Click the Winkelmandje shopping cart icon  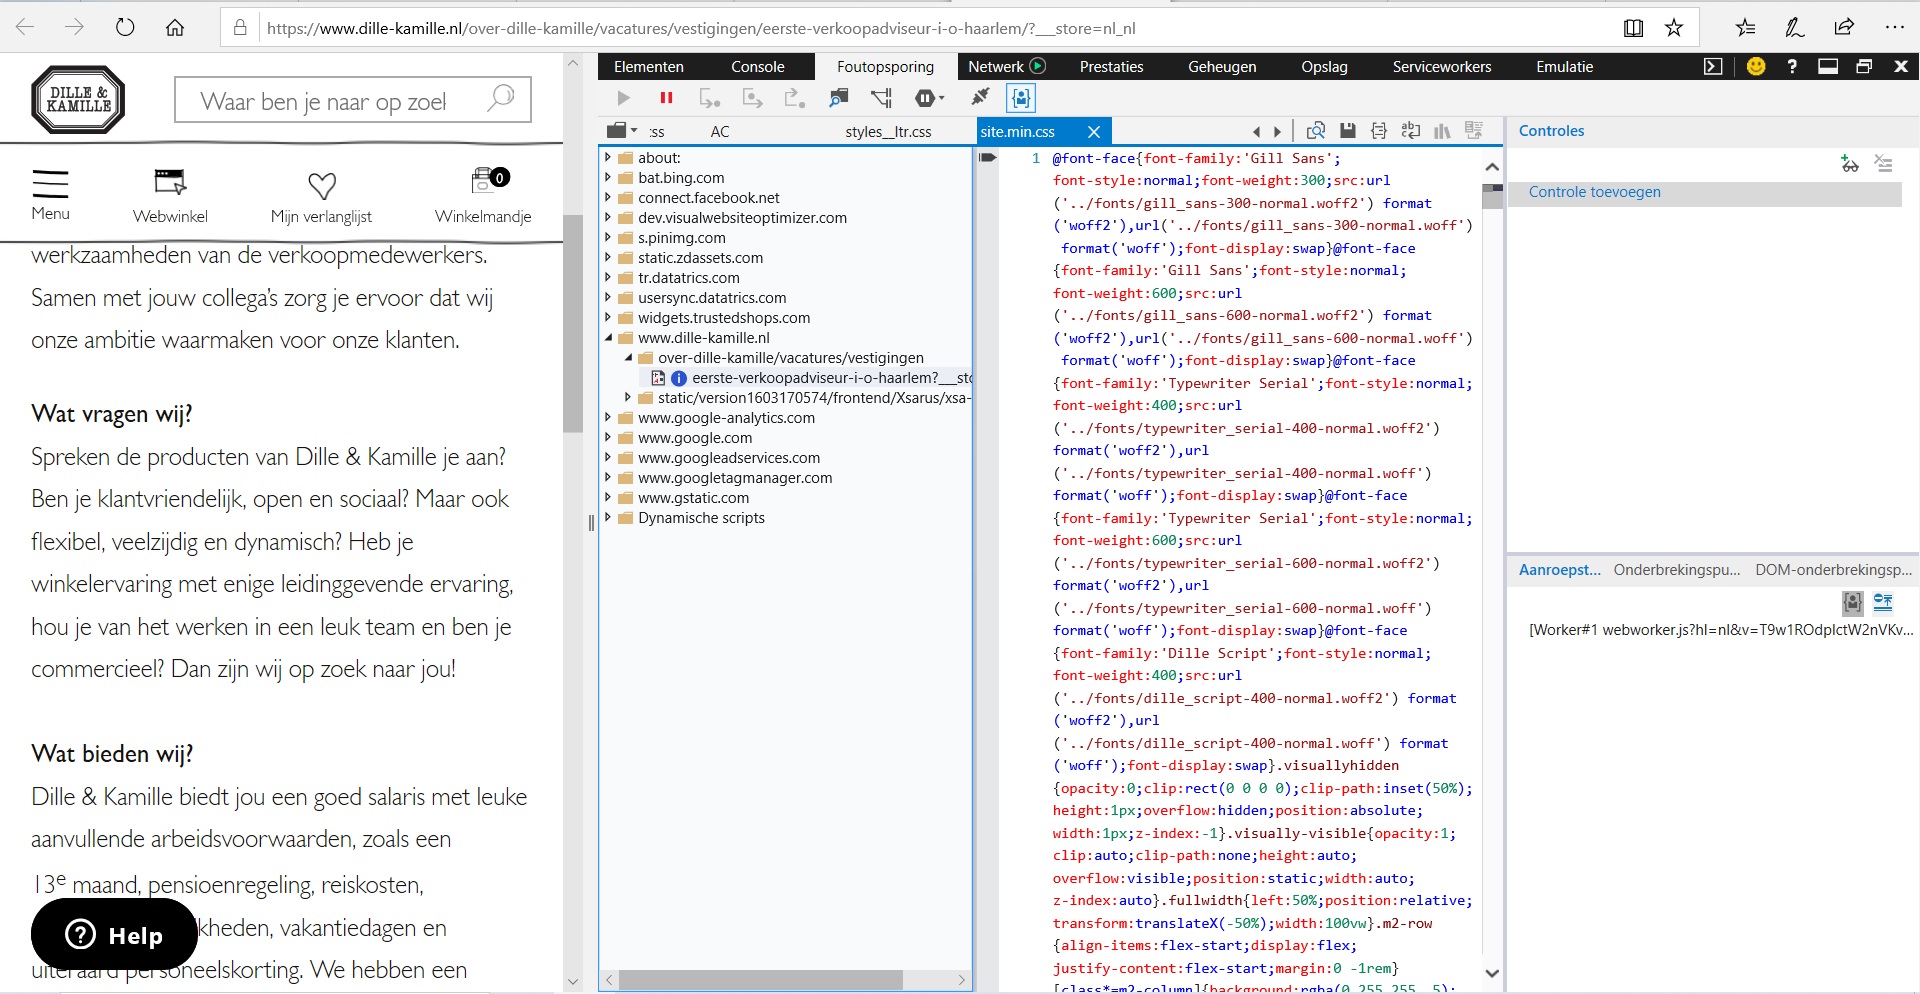(484, 181)
